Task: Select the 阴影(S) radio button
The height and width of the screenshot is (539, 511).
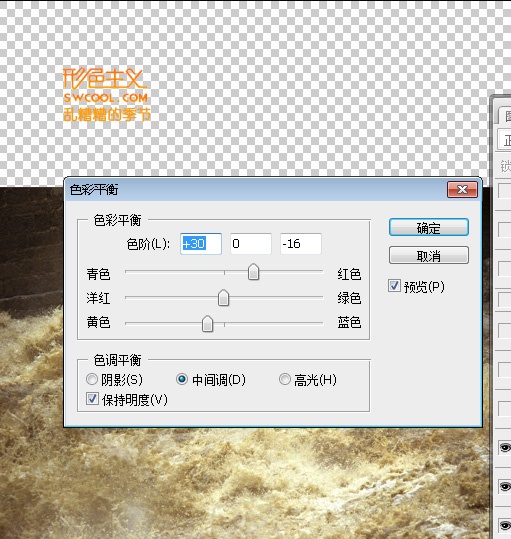Action: (x=92, y=379)
